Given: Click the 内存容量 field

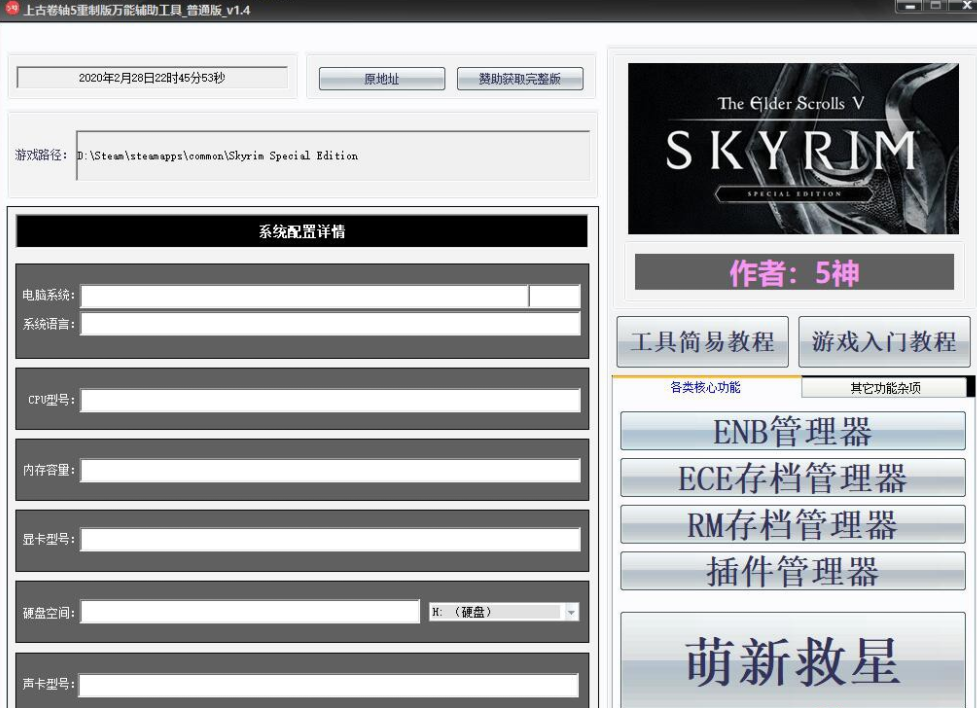Looking at the screenshot, I should click(330, 471).
